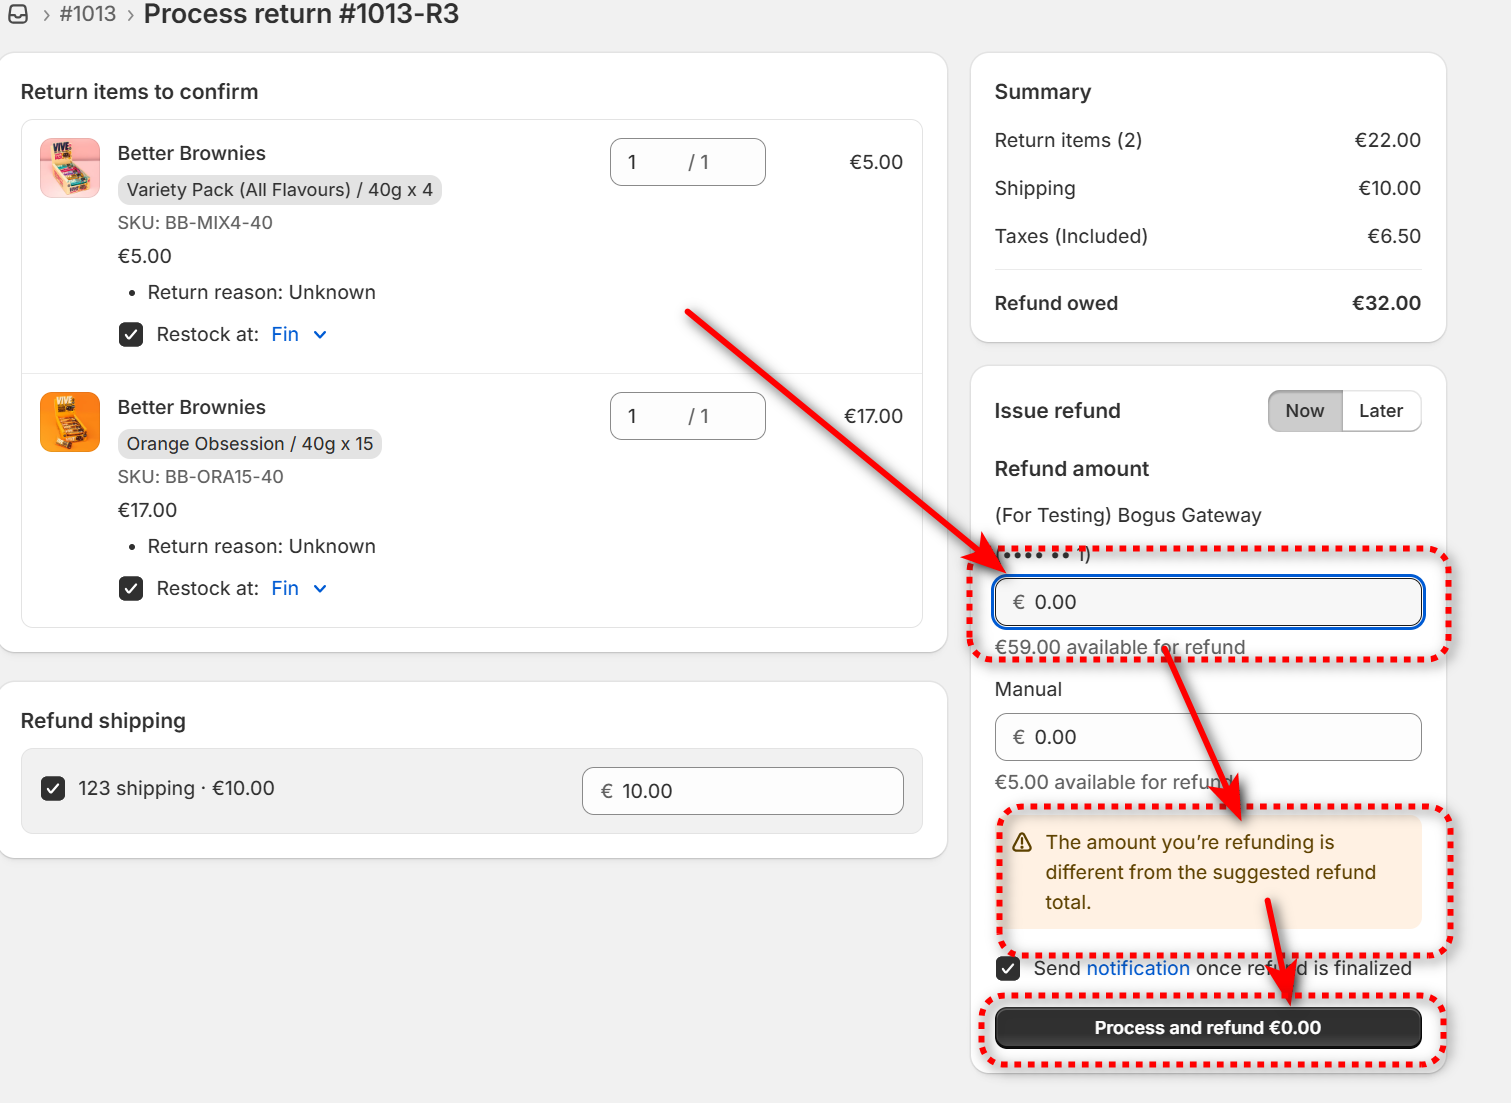
Task: Open the notification link
Action: point(1138,969)
